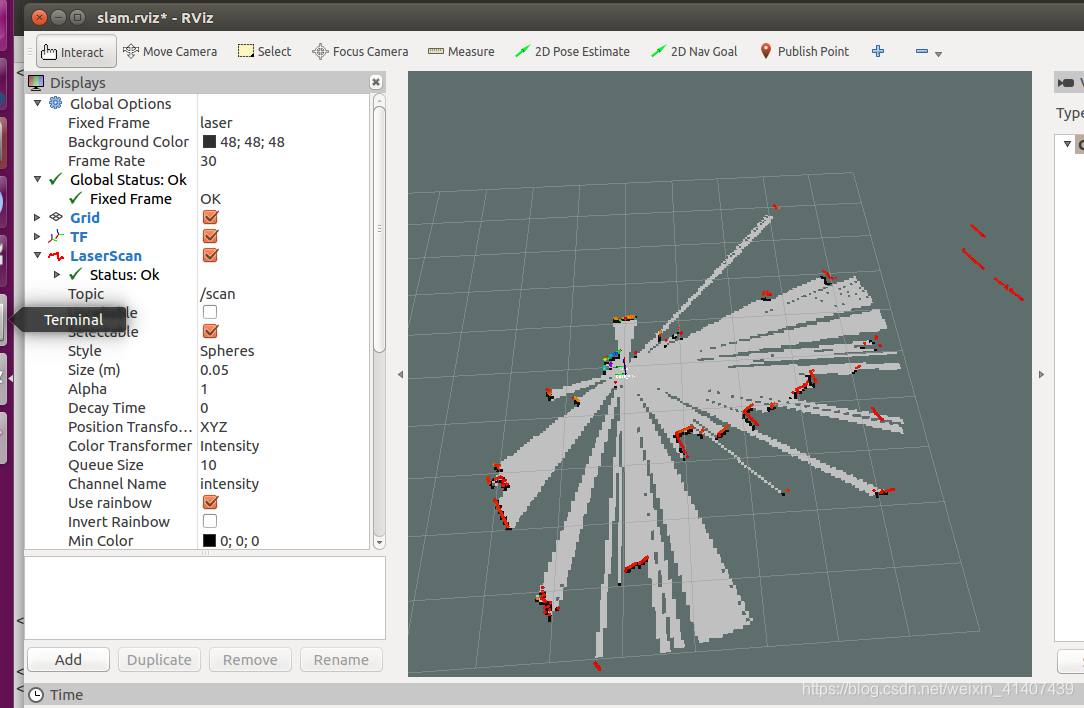This screenshot has height=708, width=1084.
Task: Click the blue plus add-tool icon
Action: tap(878, 51)
